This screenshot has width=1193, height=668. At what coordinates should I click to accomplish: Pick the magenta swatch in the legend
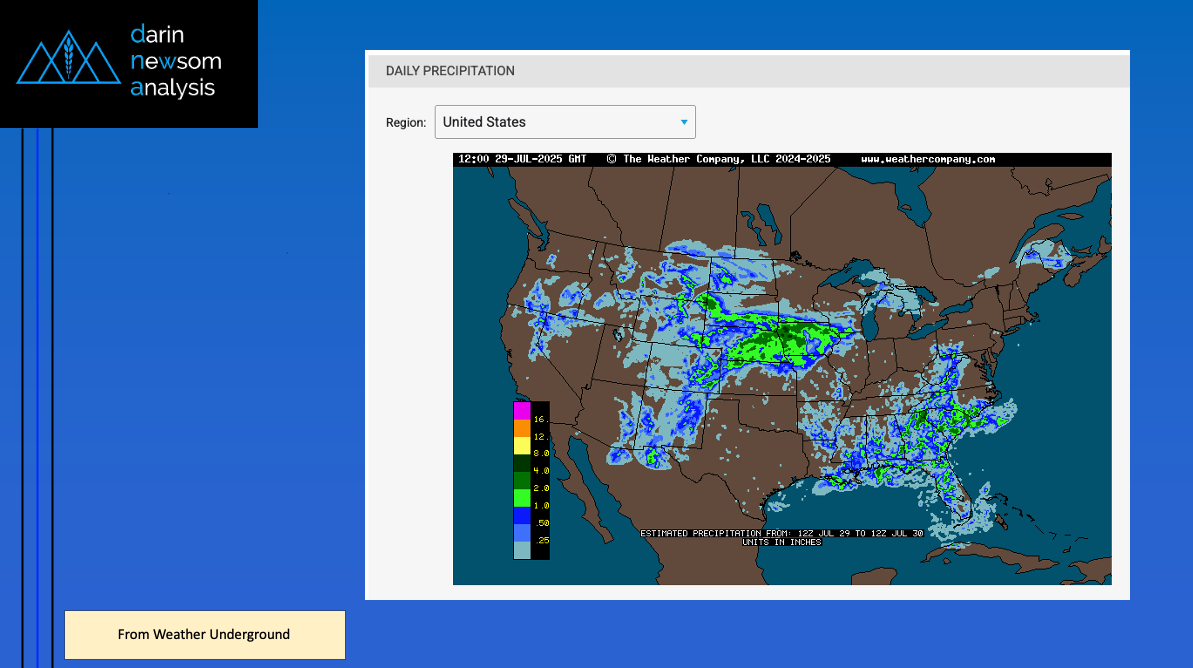pos(522,410)
